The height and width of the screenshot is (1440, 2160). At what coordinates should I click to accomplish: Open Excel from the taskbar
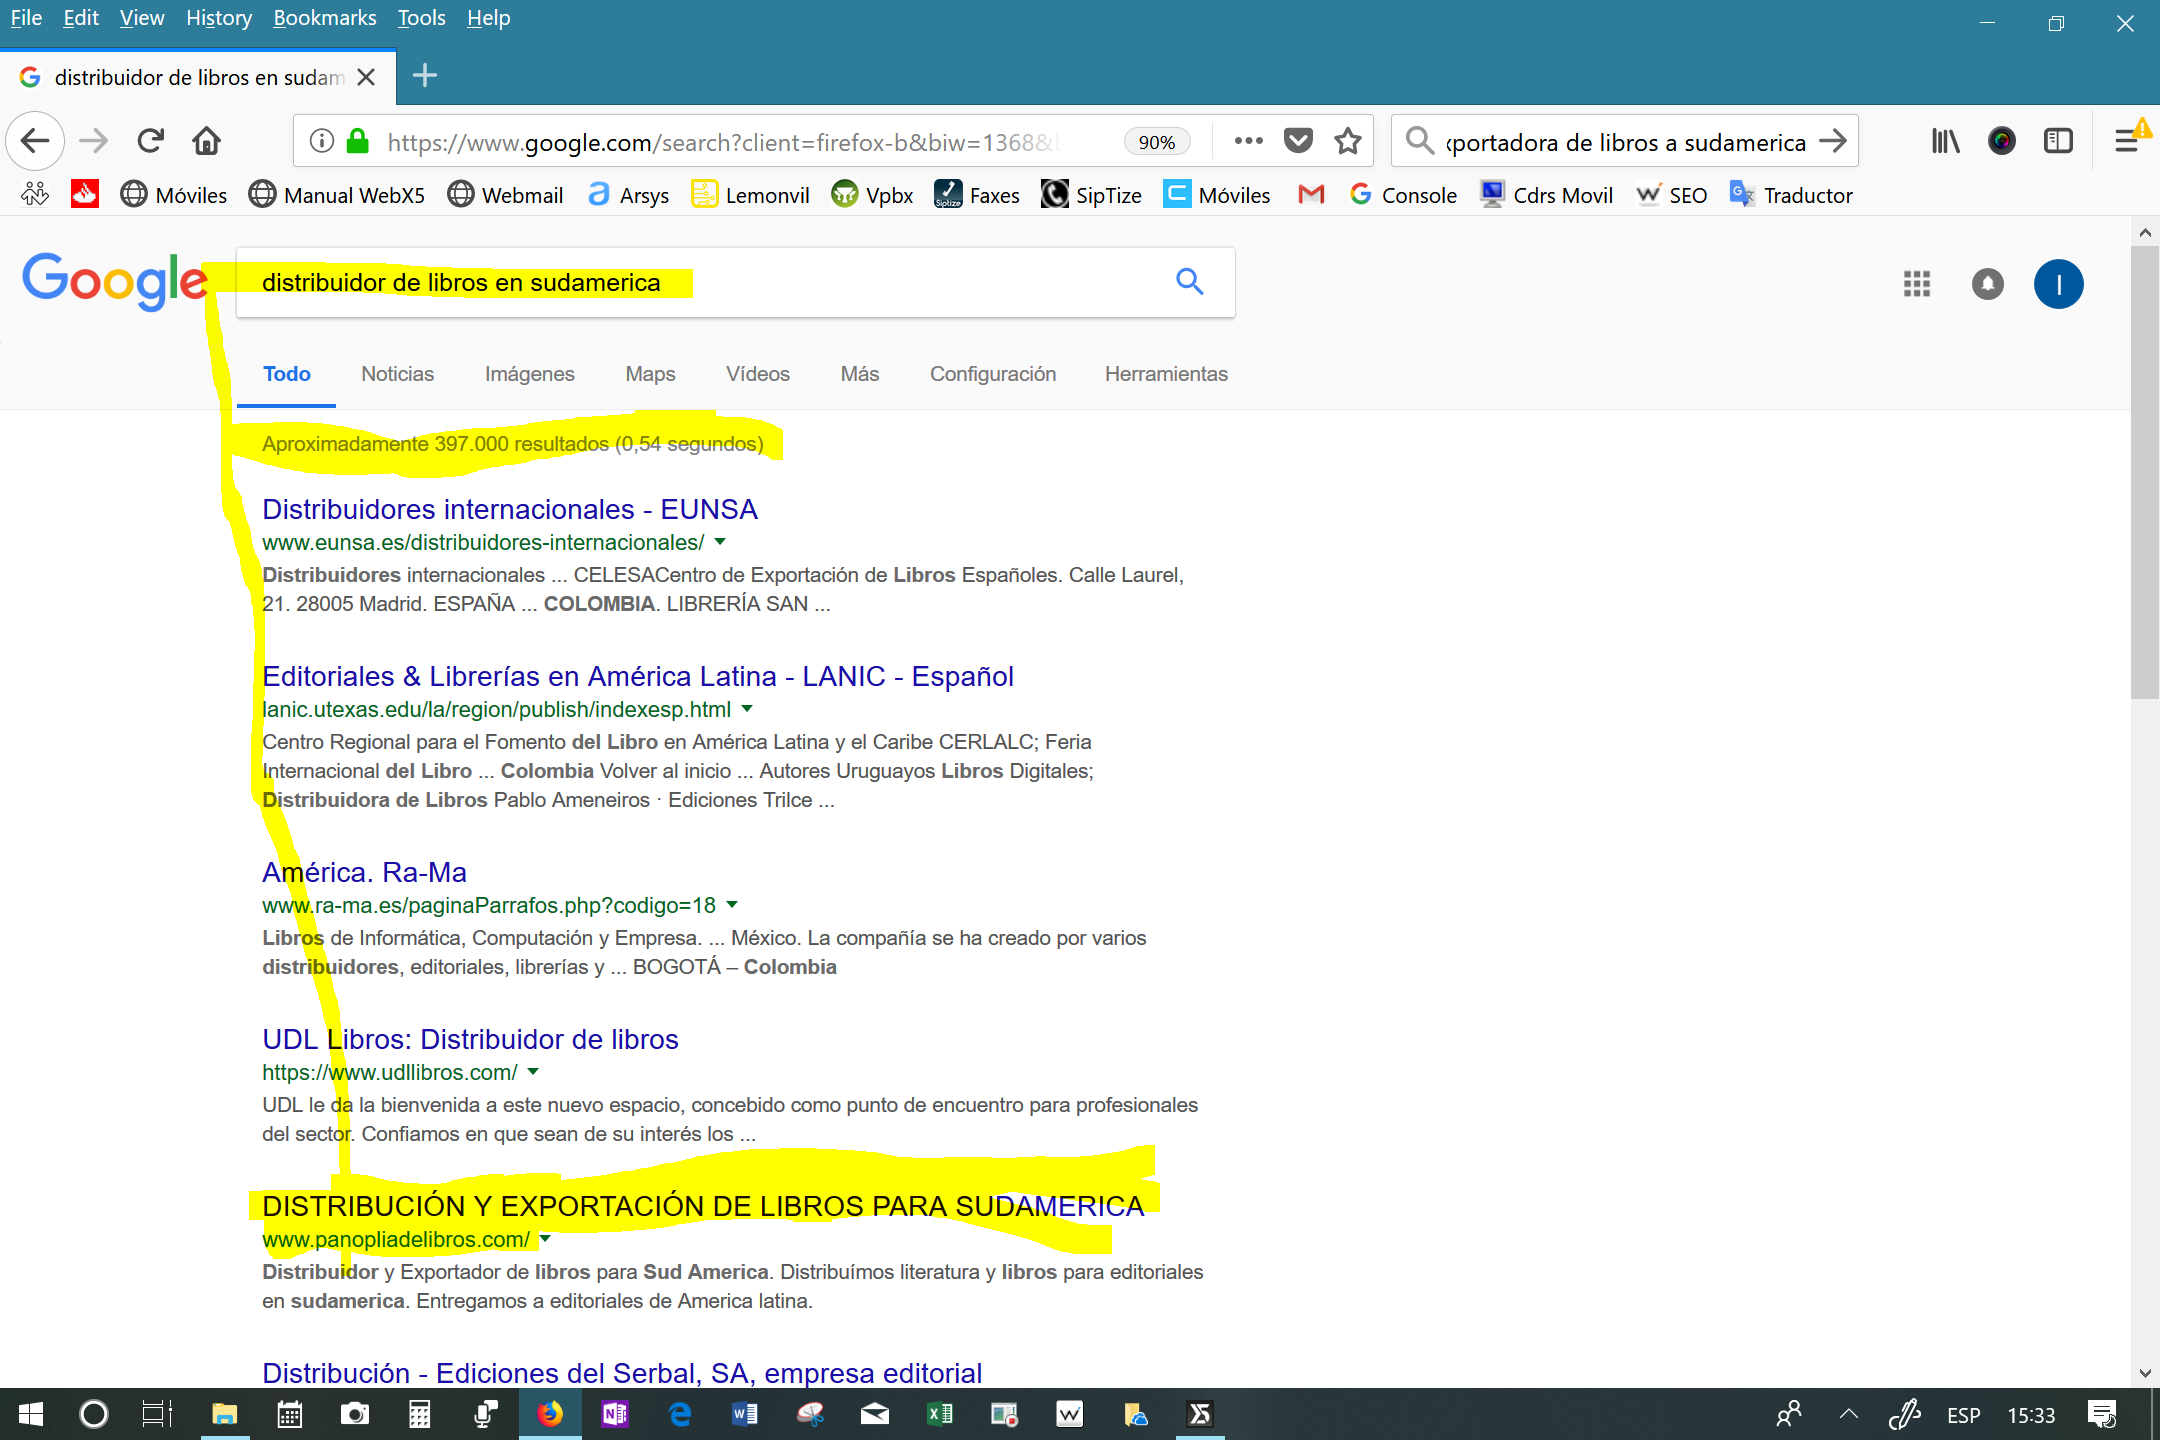(939, 1414)
